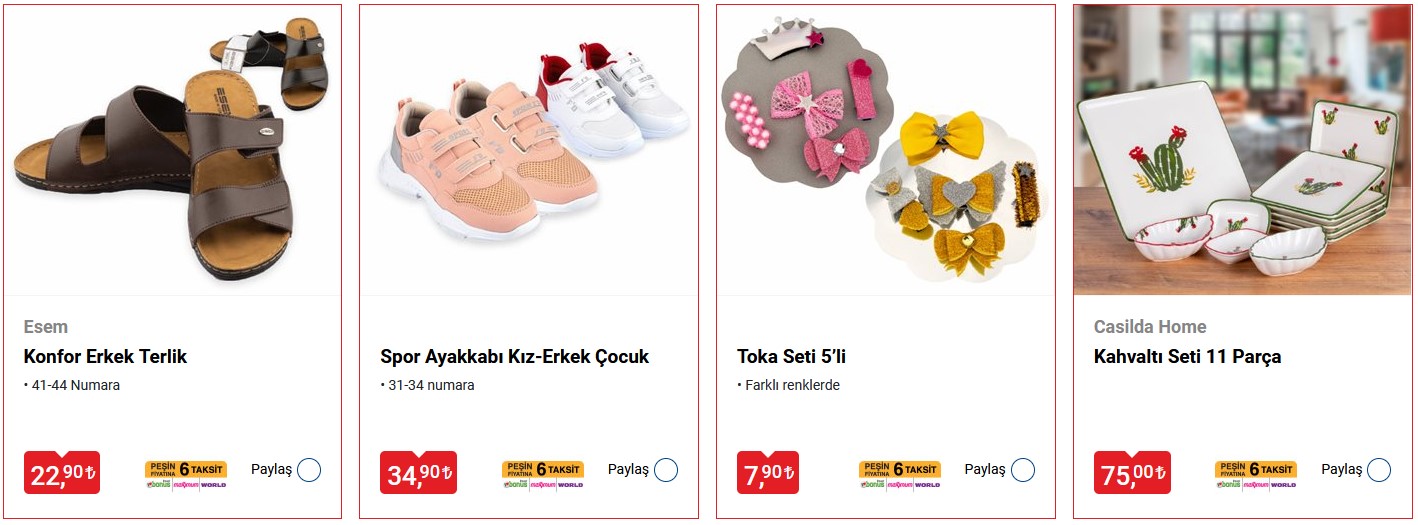Image resolution: width=1418 pixels, height=525 pixels.
Task: Toggle the Paylaş circle on the Toka Seti 5'li card
Action: (x=1023, y=470)
